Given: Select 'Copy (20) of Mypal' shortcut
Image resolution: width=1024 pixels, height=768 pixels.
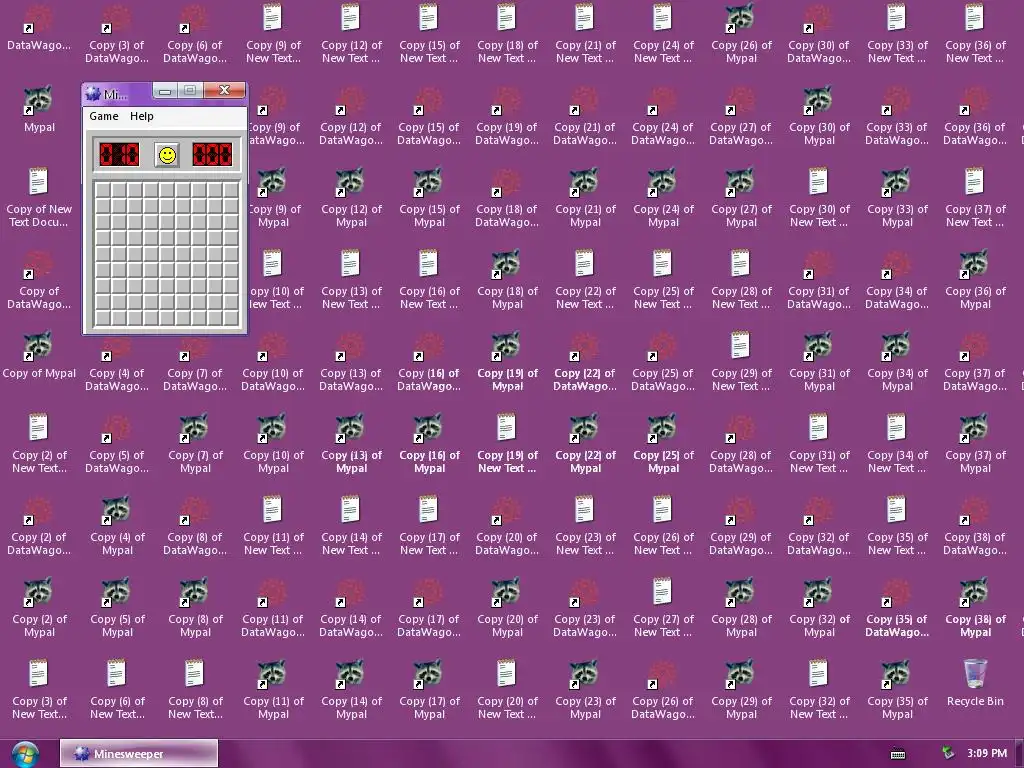Looking at the screenshot, I should (507, 608).
